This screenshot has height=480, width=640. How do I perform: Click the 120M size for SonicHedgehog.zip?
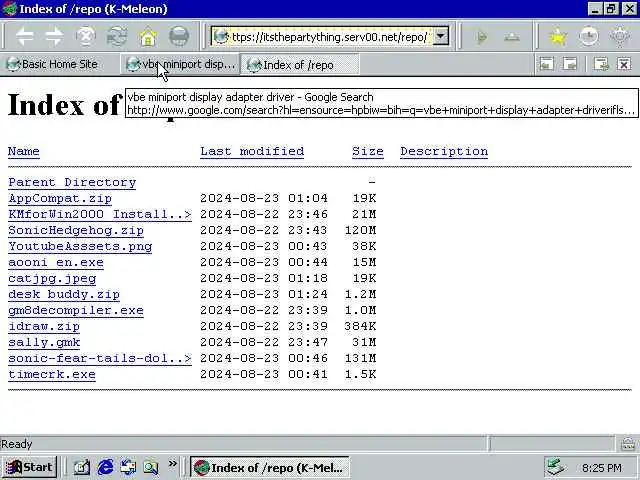360,230
